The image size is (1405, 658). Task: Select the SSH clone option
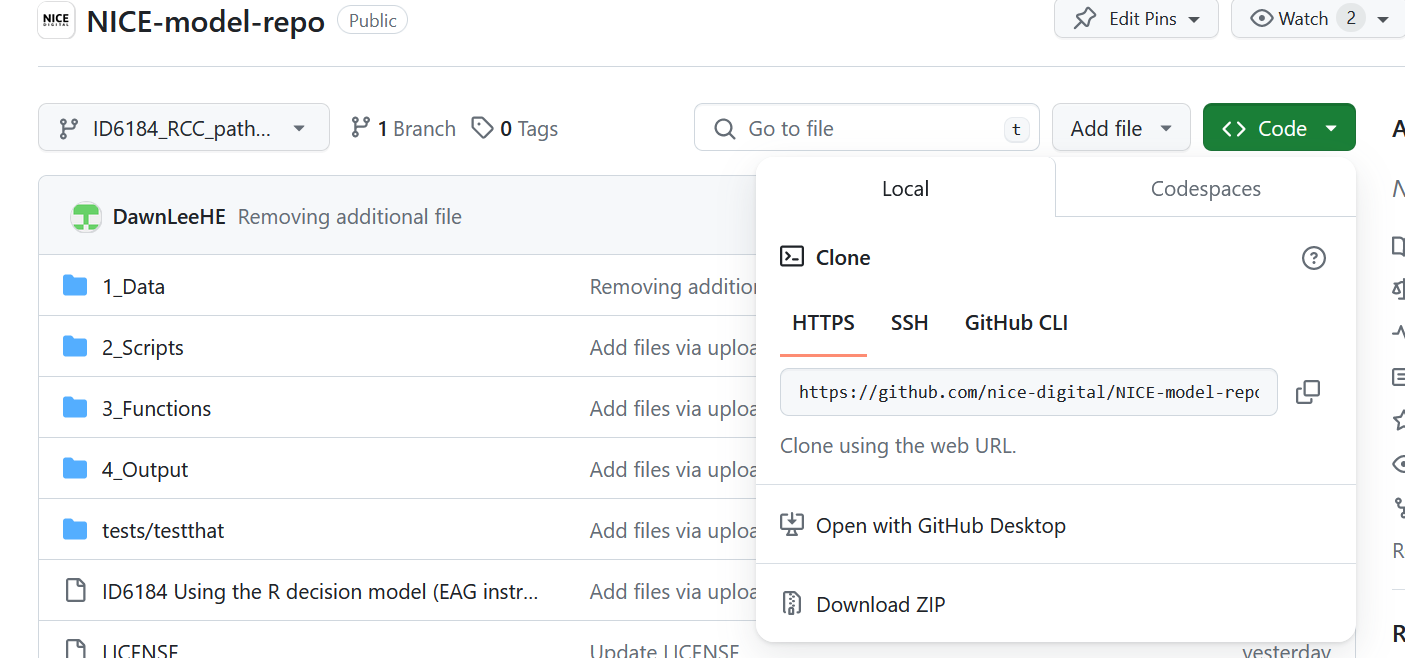pos(909,323)
